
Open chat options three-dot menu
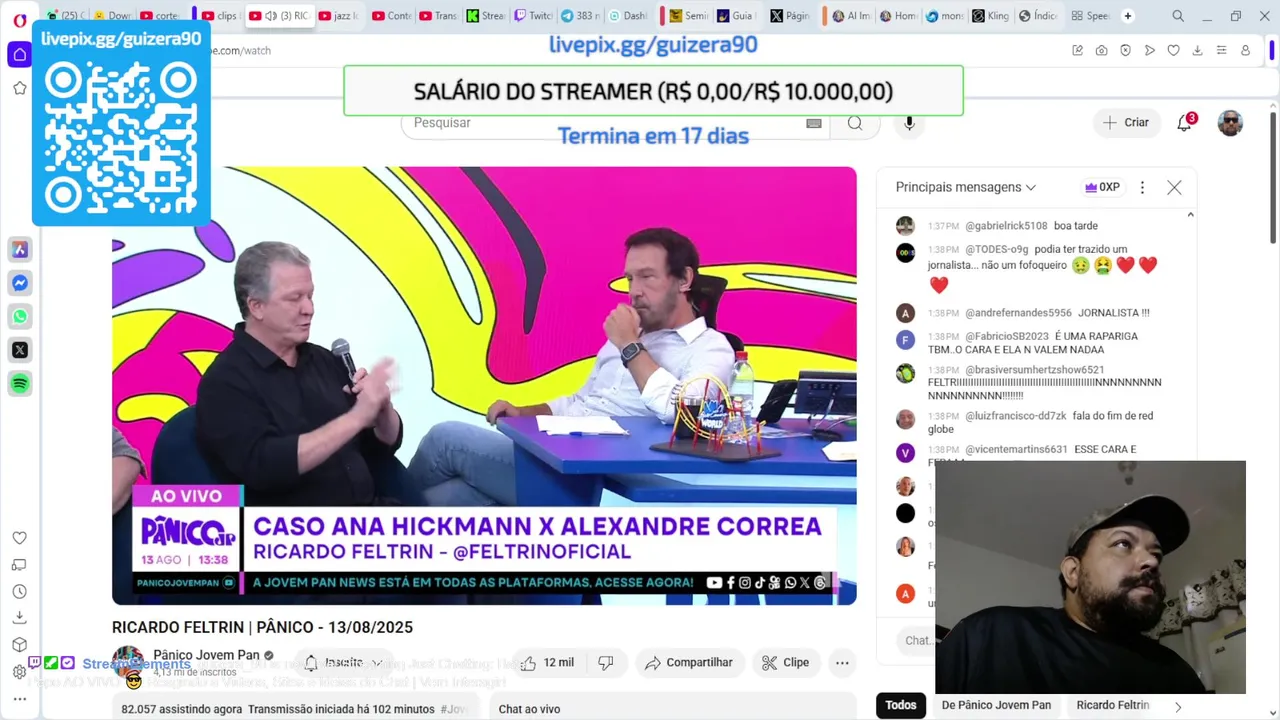(1142, 187)
